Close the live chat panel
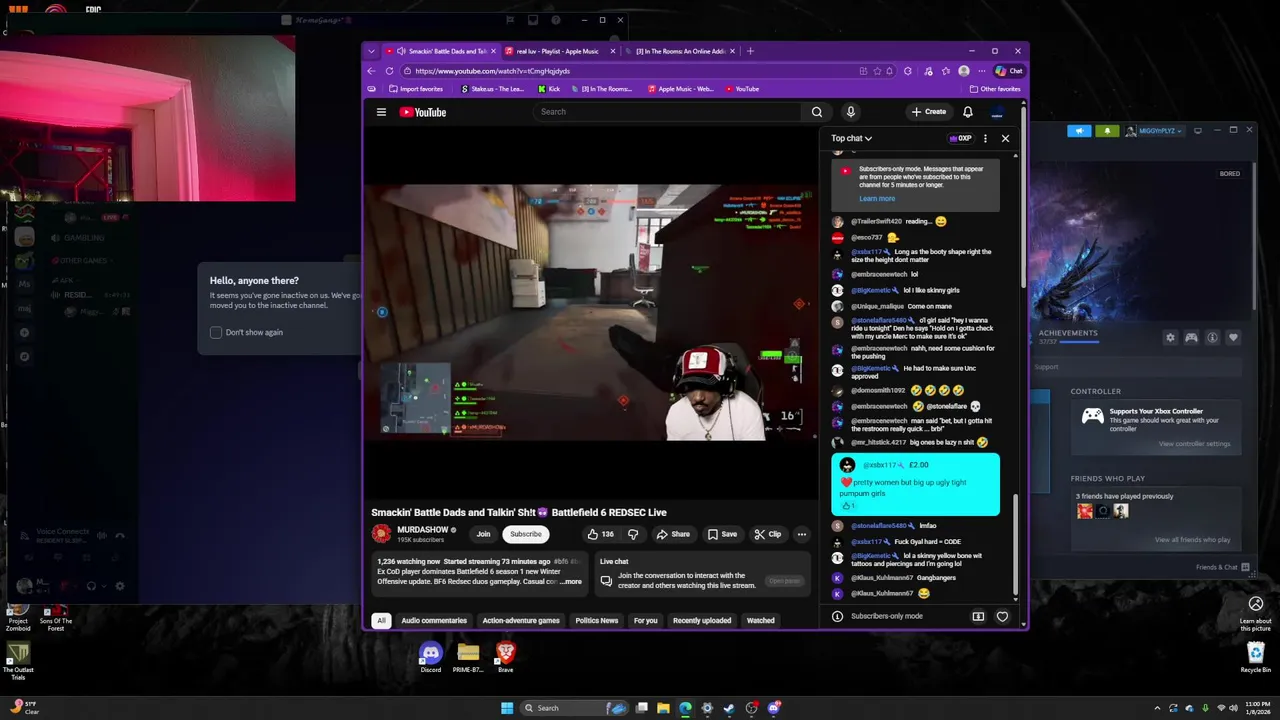Screen dimensions: 1280x720 click(1005, 138)
